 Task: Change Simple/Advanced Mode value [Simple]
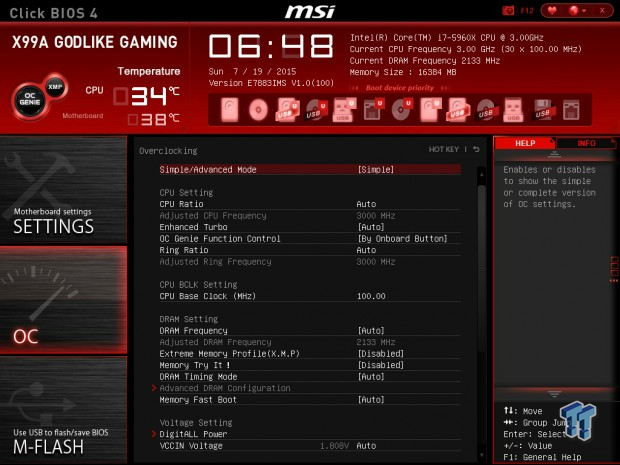coord(376,170)
